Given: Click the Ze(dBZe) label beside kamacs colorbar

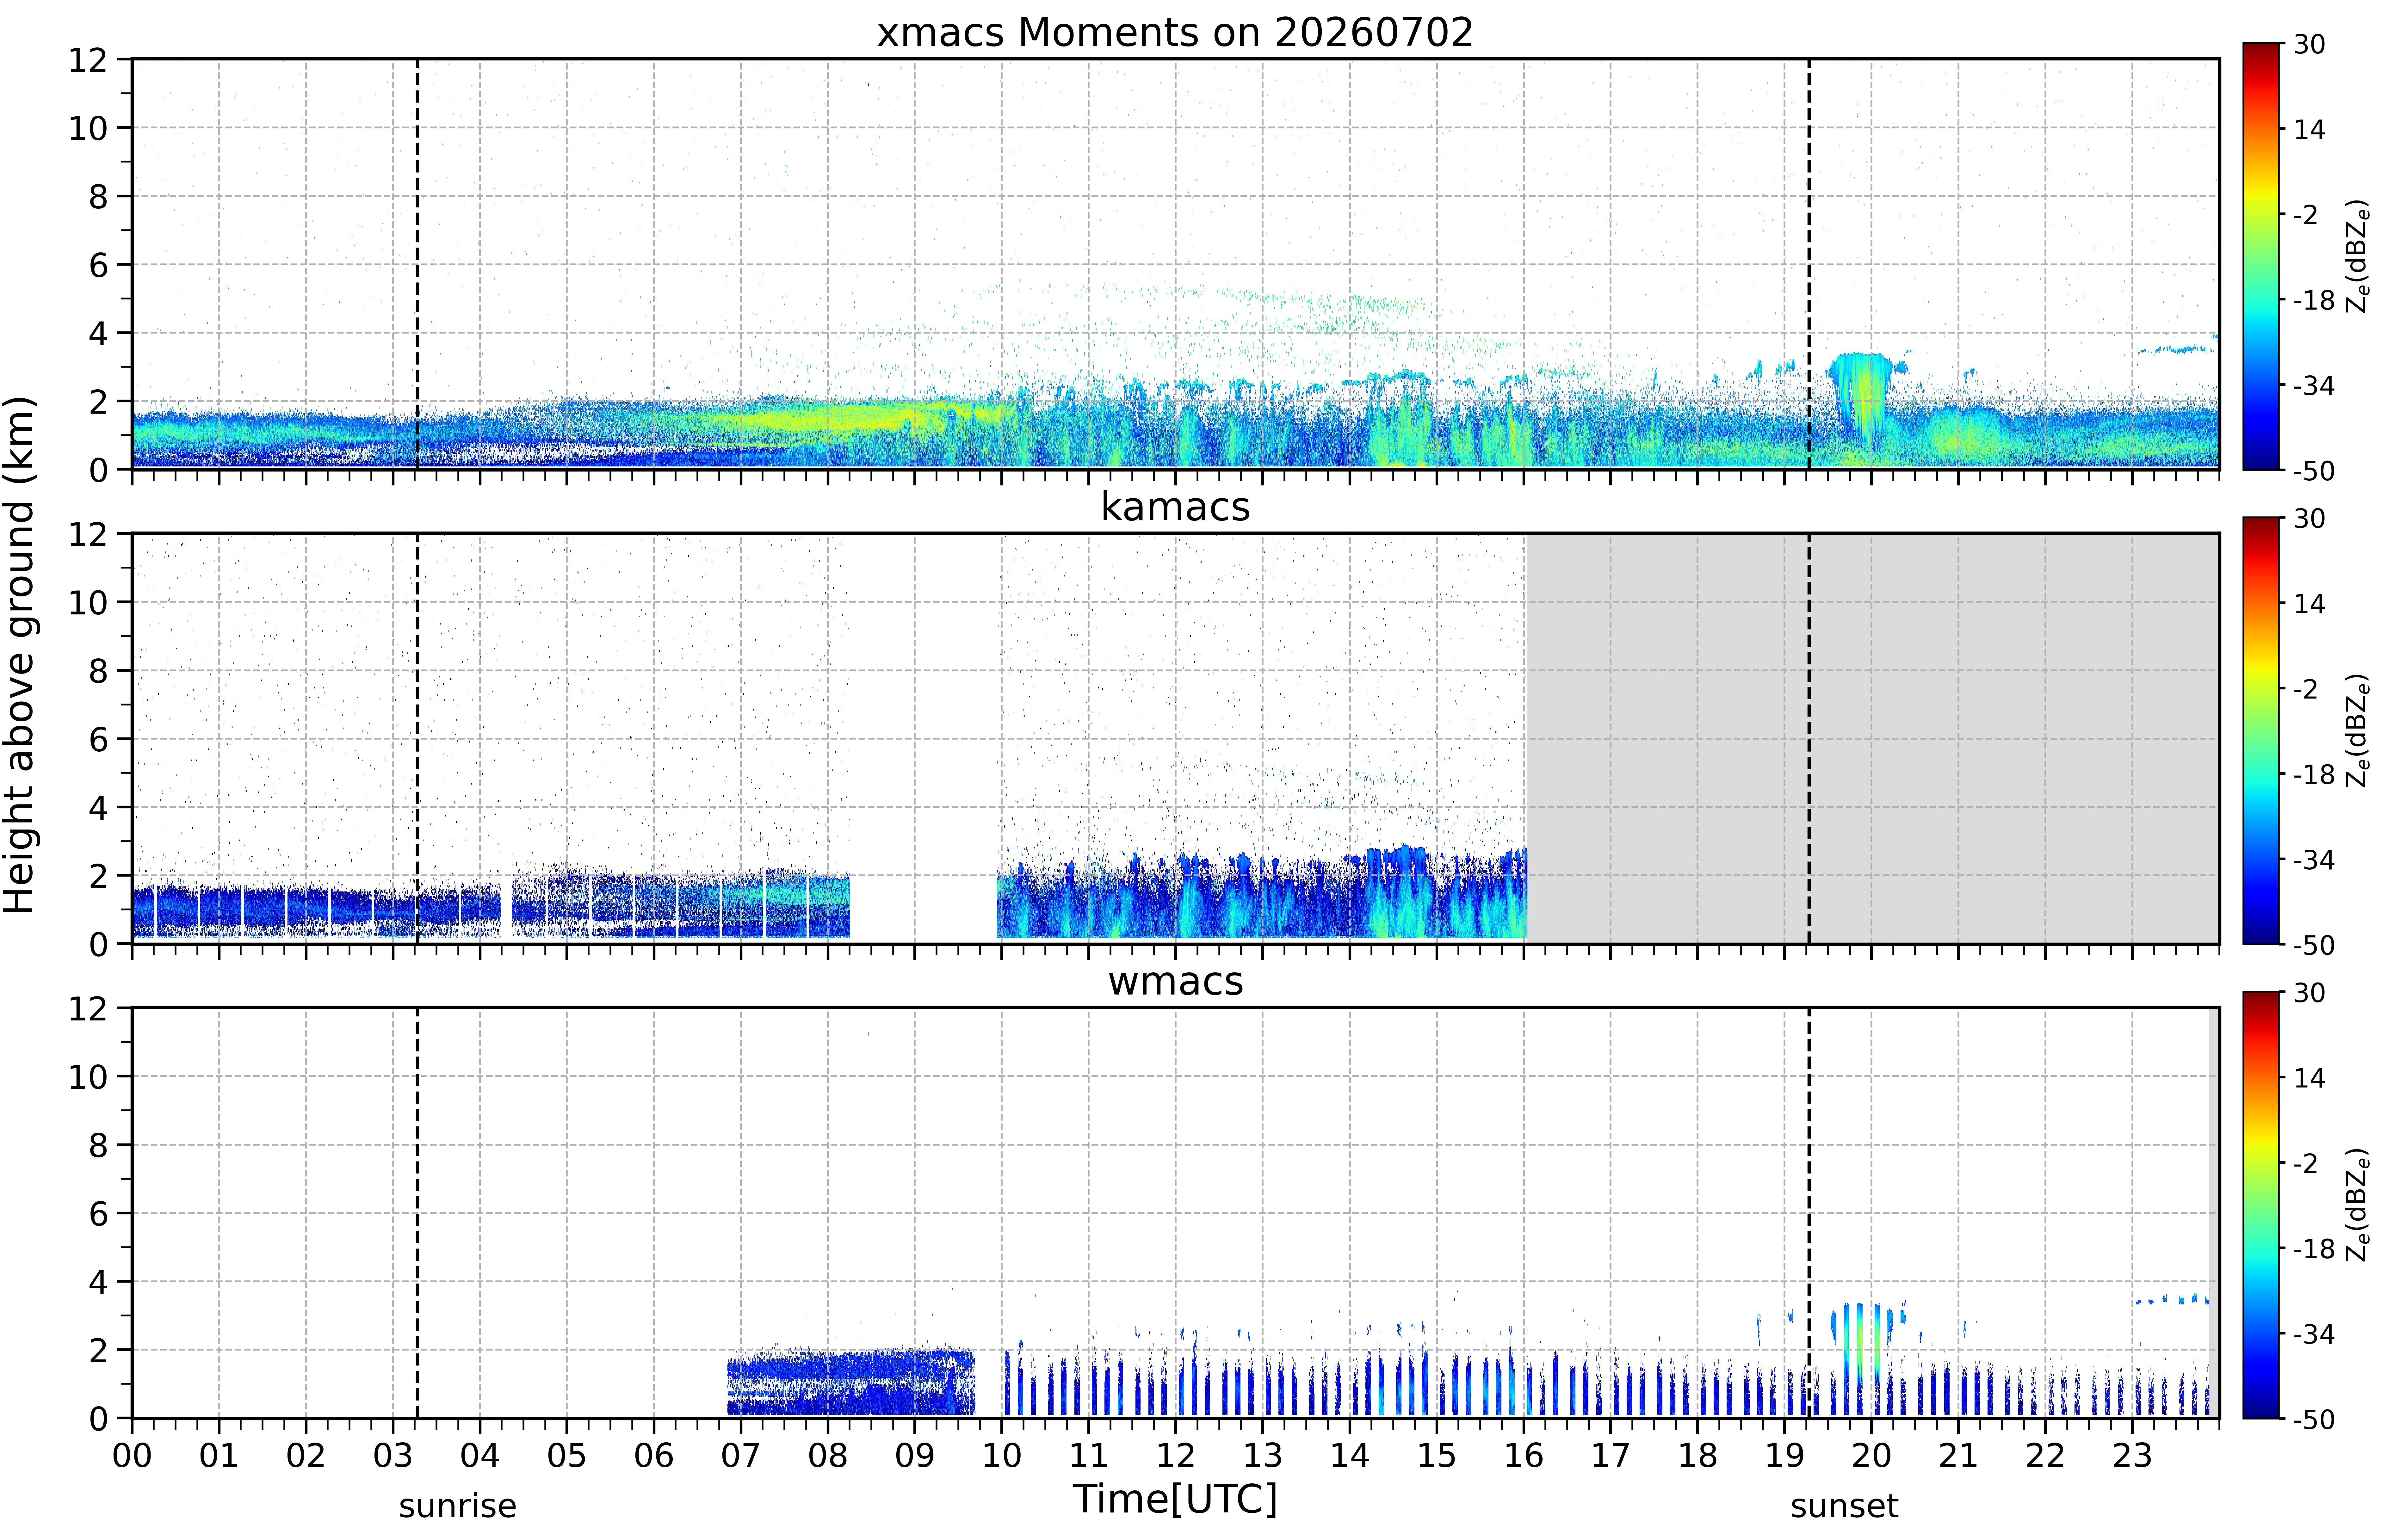Looking at the screenshot, I should click(x=2358, y=730).
